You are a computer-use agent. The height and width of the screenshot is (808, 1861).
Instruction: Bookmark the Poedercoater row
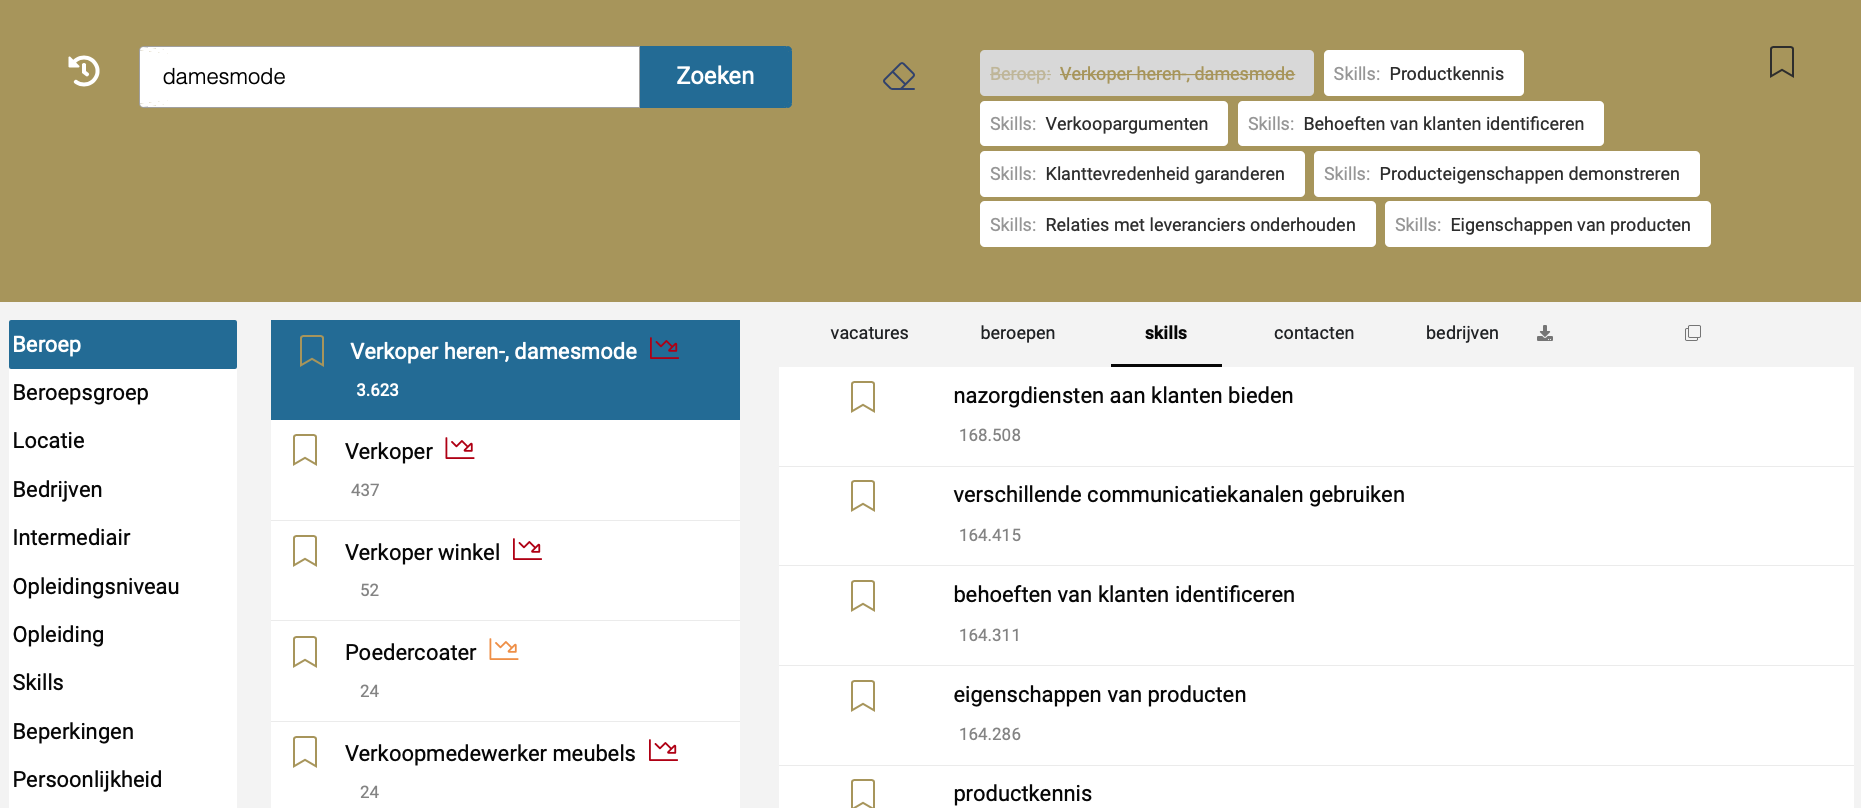[305, 652]
